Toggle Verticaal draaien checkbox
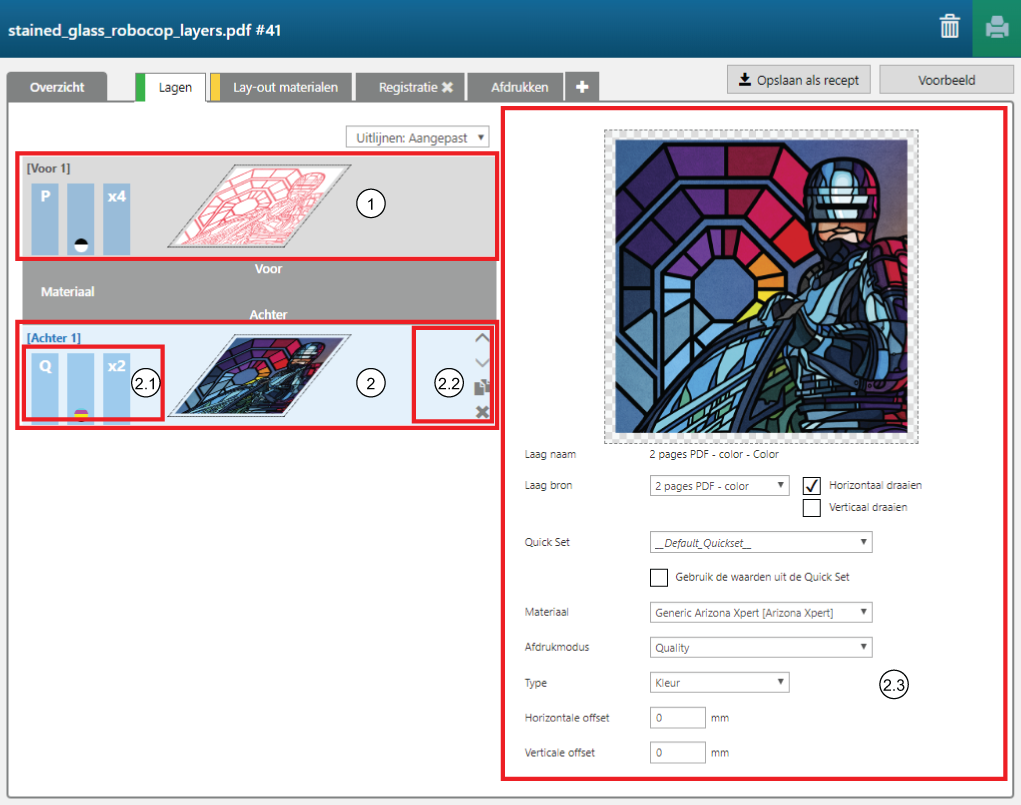 click(x=811, y=507)
